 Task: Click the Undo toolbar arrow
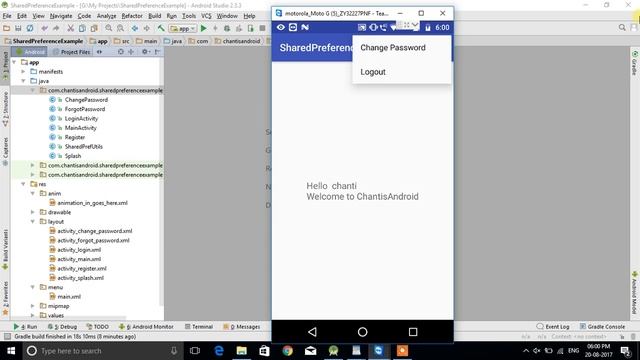(44, 28)
